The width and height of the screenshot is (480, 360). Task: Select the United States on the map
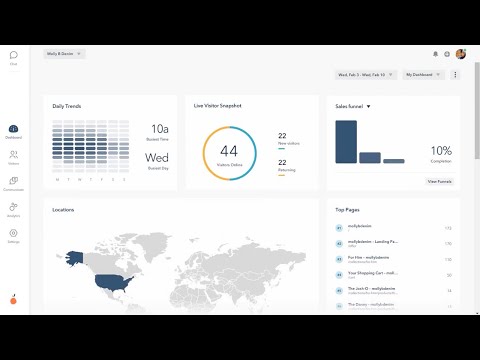(113, 282)
